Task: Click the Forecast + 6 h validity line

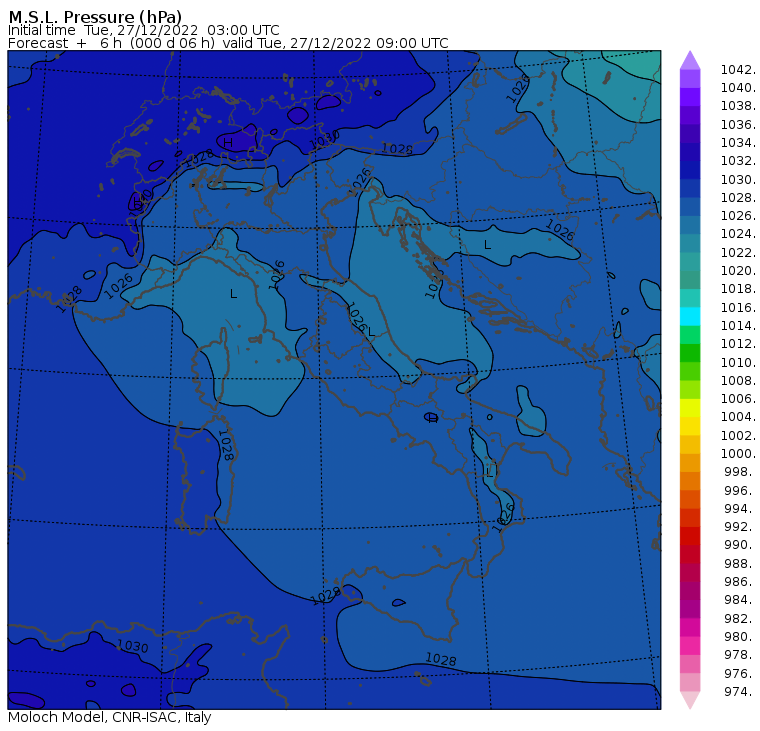Action: (x=228, y=43)
